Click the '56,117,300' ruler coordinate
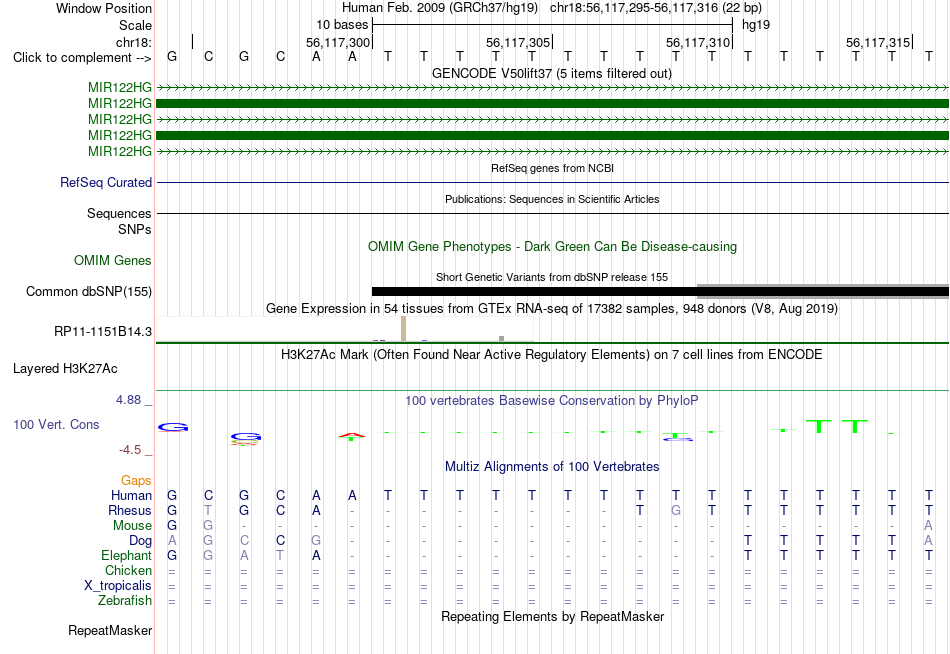Image resolution: width=950 pixels, height=654 pixels. (x=338, y=42)
